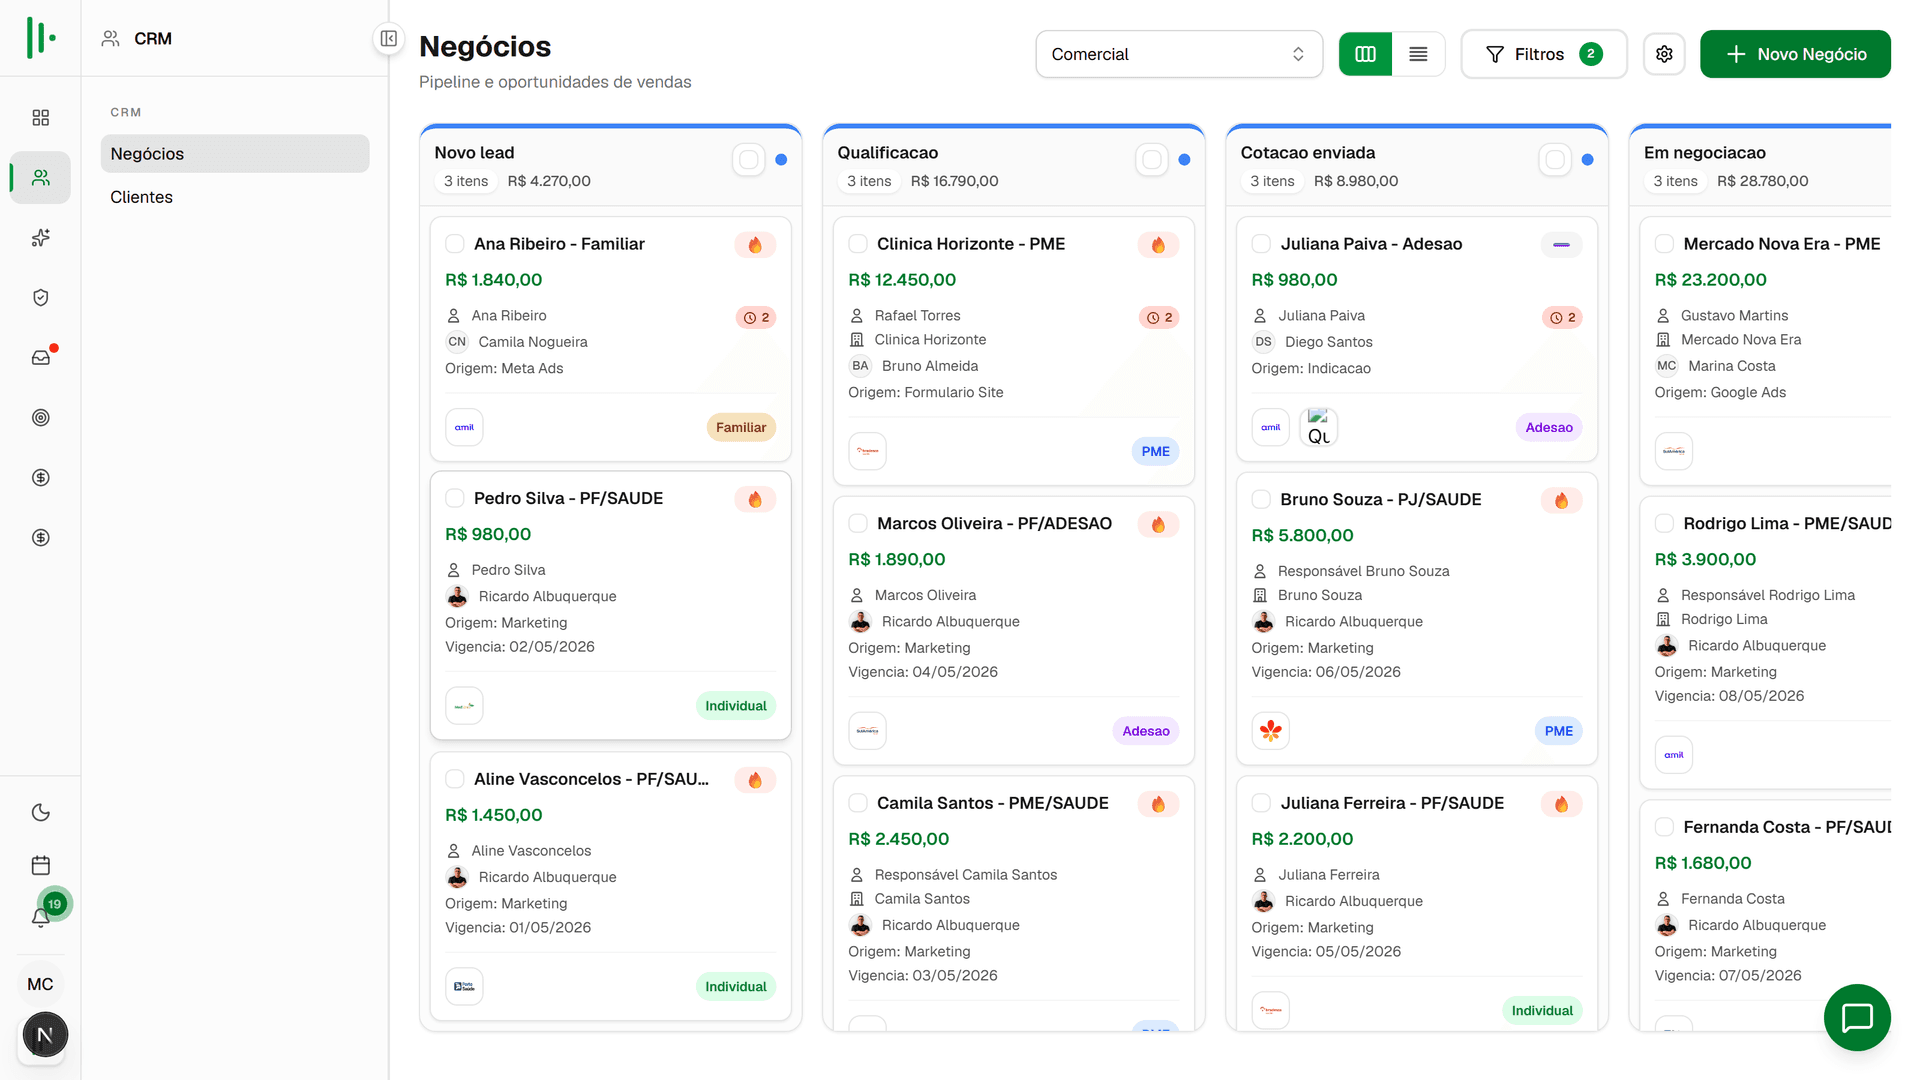Image resolution: width=1920 pixels, height=1080 pixels.
Task: Click pending badge on Juliana Paiva card
Action: point(1562,318)
